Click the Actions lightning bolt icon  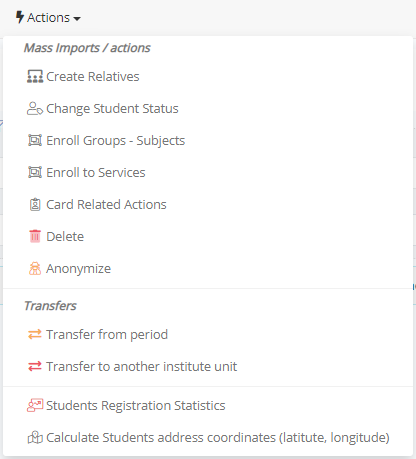[x=20, y=17]
